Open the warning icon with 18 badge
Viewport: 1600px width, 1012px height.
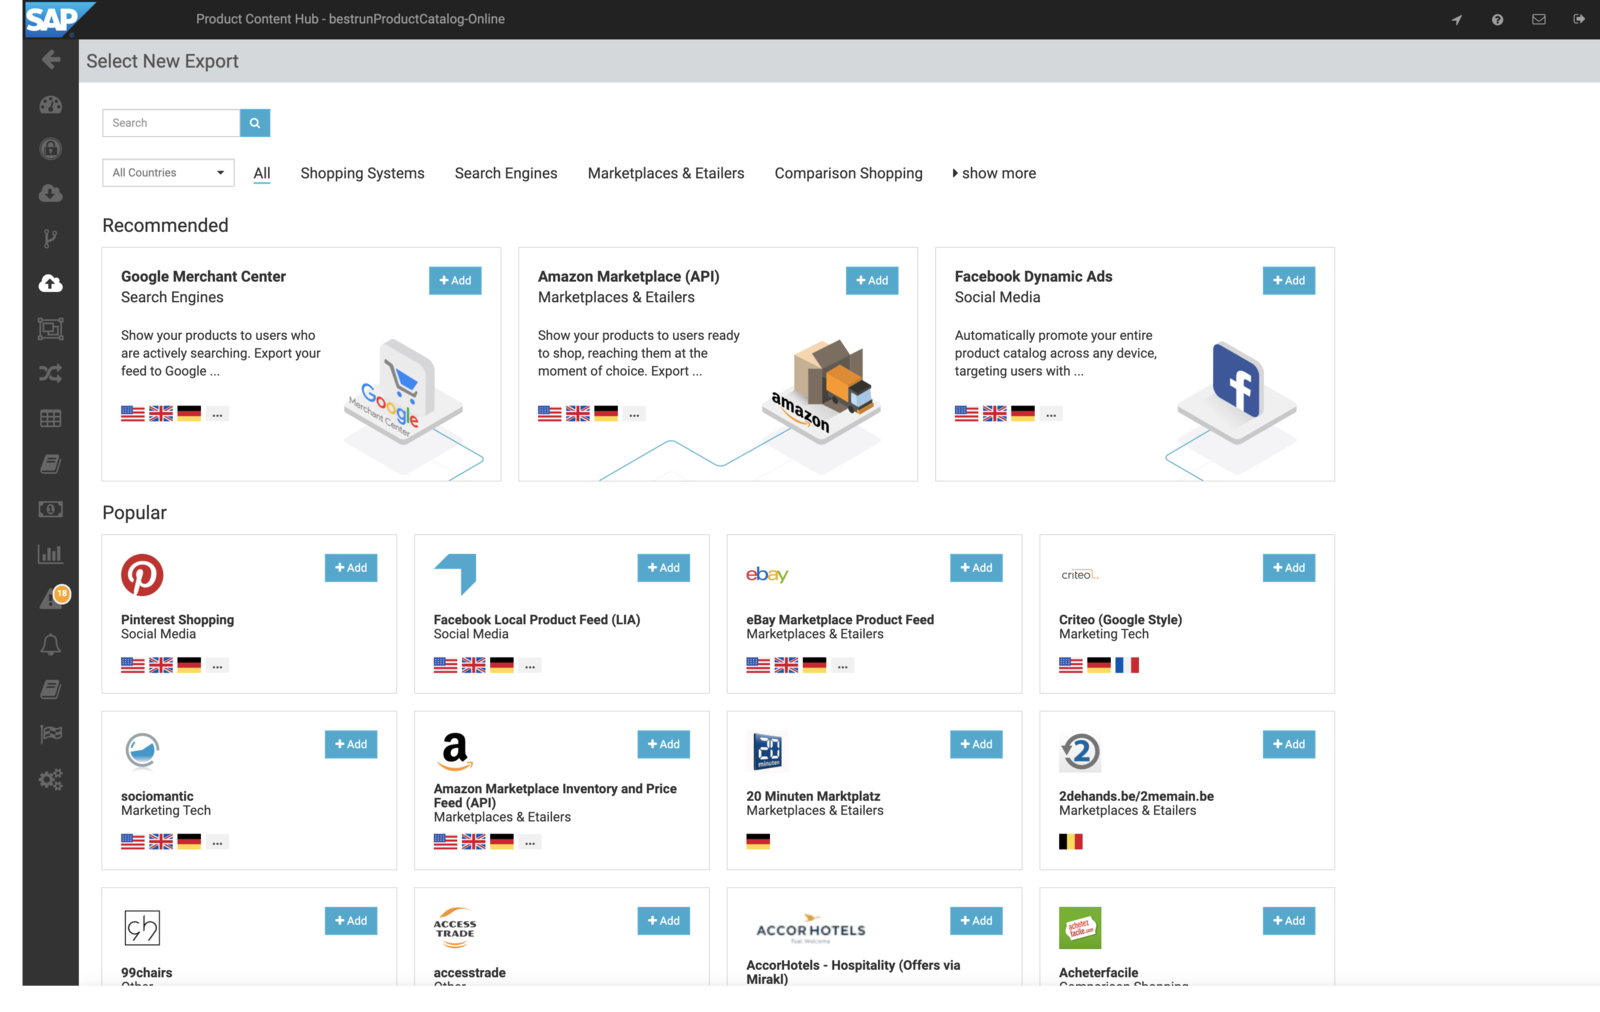point(52,599)
